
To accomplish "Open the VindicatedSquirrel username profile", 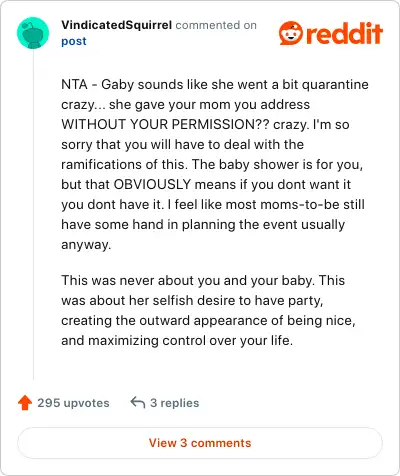I will 117,25.
